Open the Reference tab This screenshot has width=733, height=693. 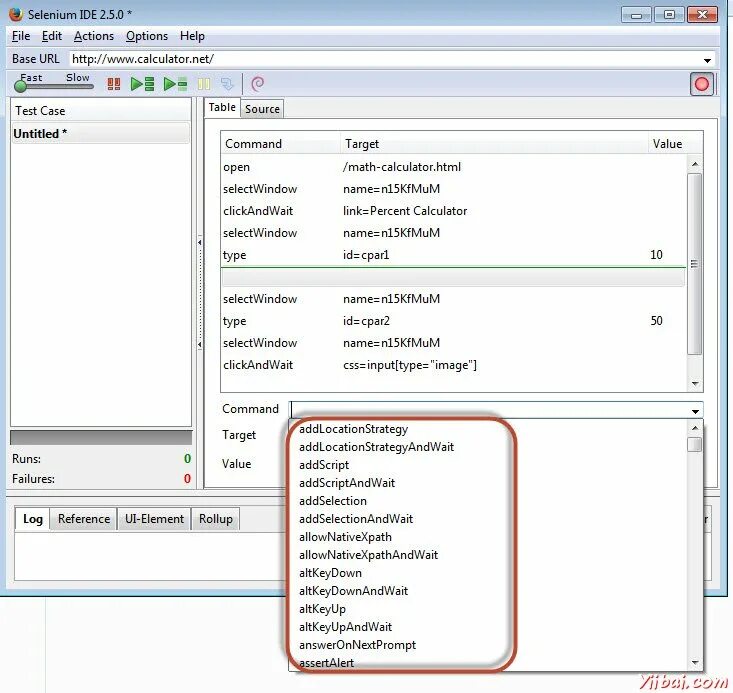coord(84,519)
